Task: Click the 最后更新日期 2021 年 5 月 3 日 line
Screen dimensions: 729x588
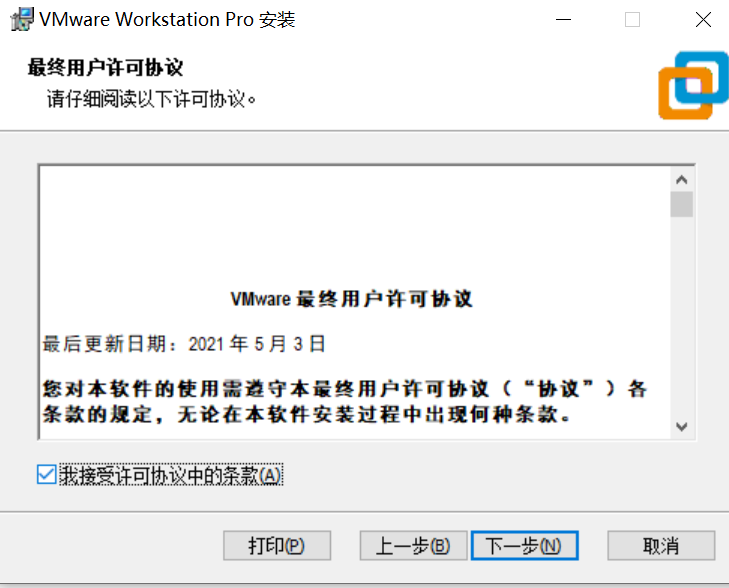Action: [184, 344]
